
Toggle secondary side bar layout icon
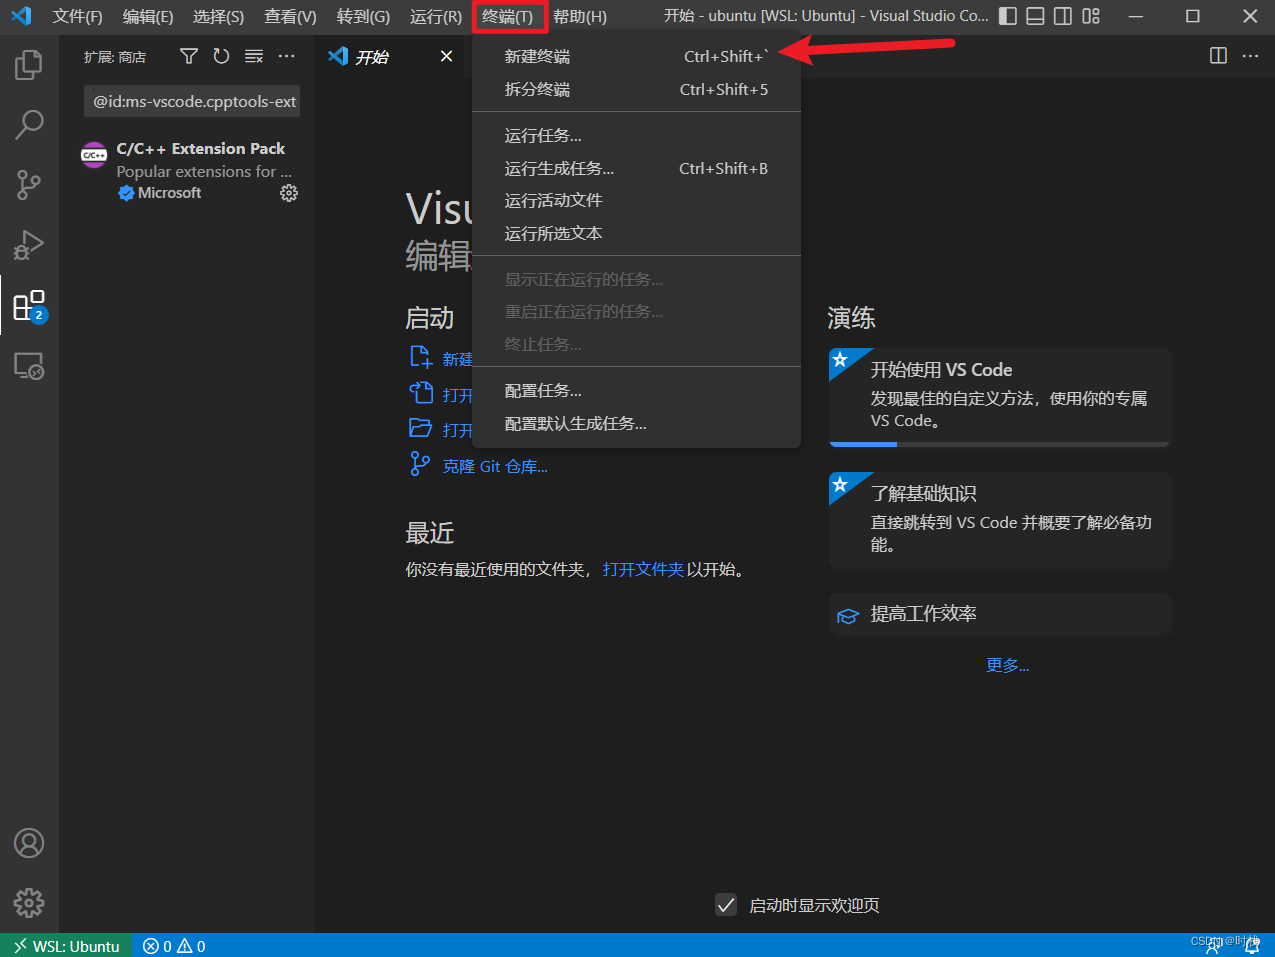(x=1063, y=16)
